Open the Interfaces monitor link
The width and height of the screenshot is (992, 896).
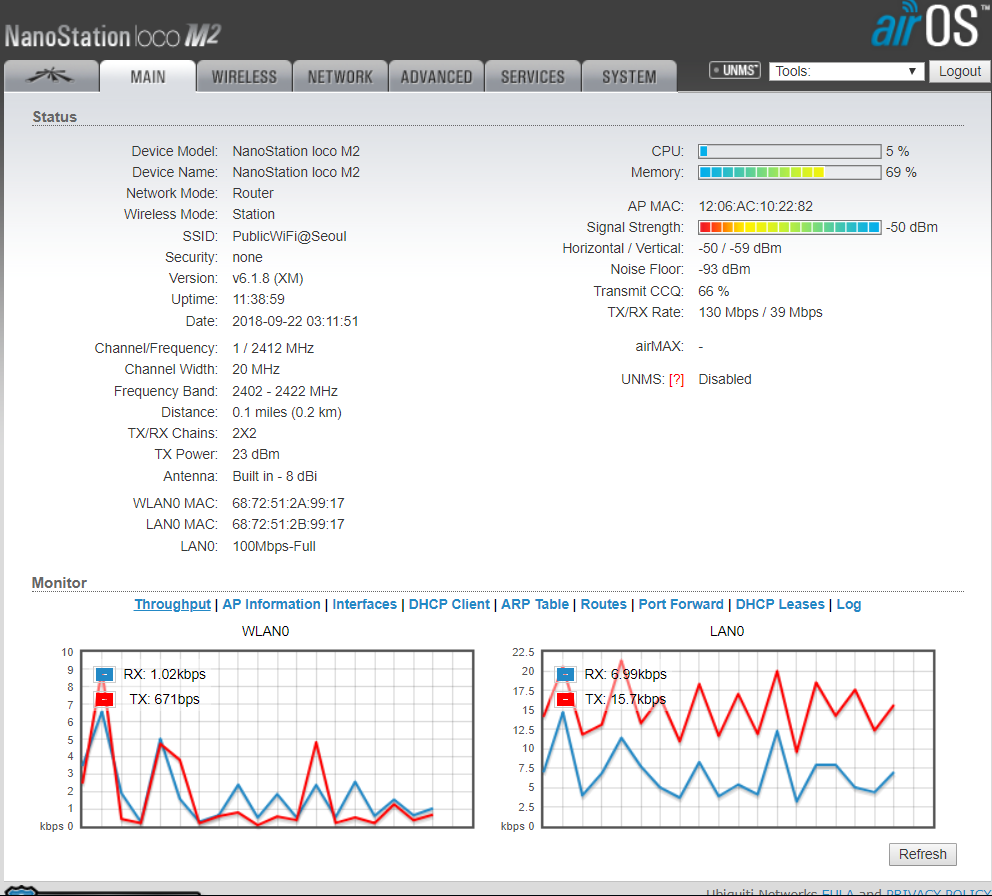[x=364, y=604]
